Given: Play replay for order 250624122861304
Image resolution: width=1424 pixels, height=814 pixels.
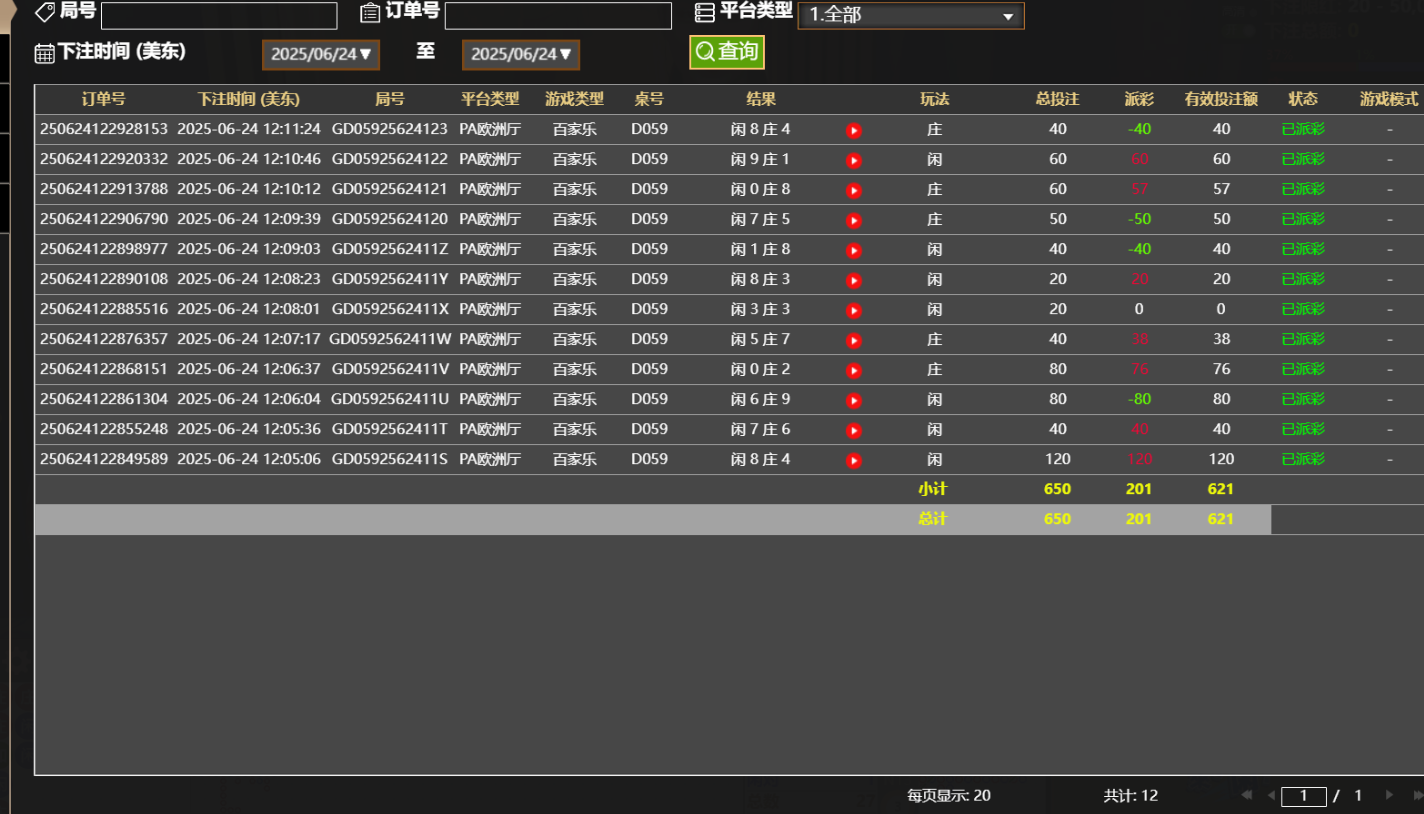Looking at the screenshot, I should click(853, 400).
